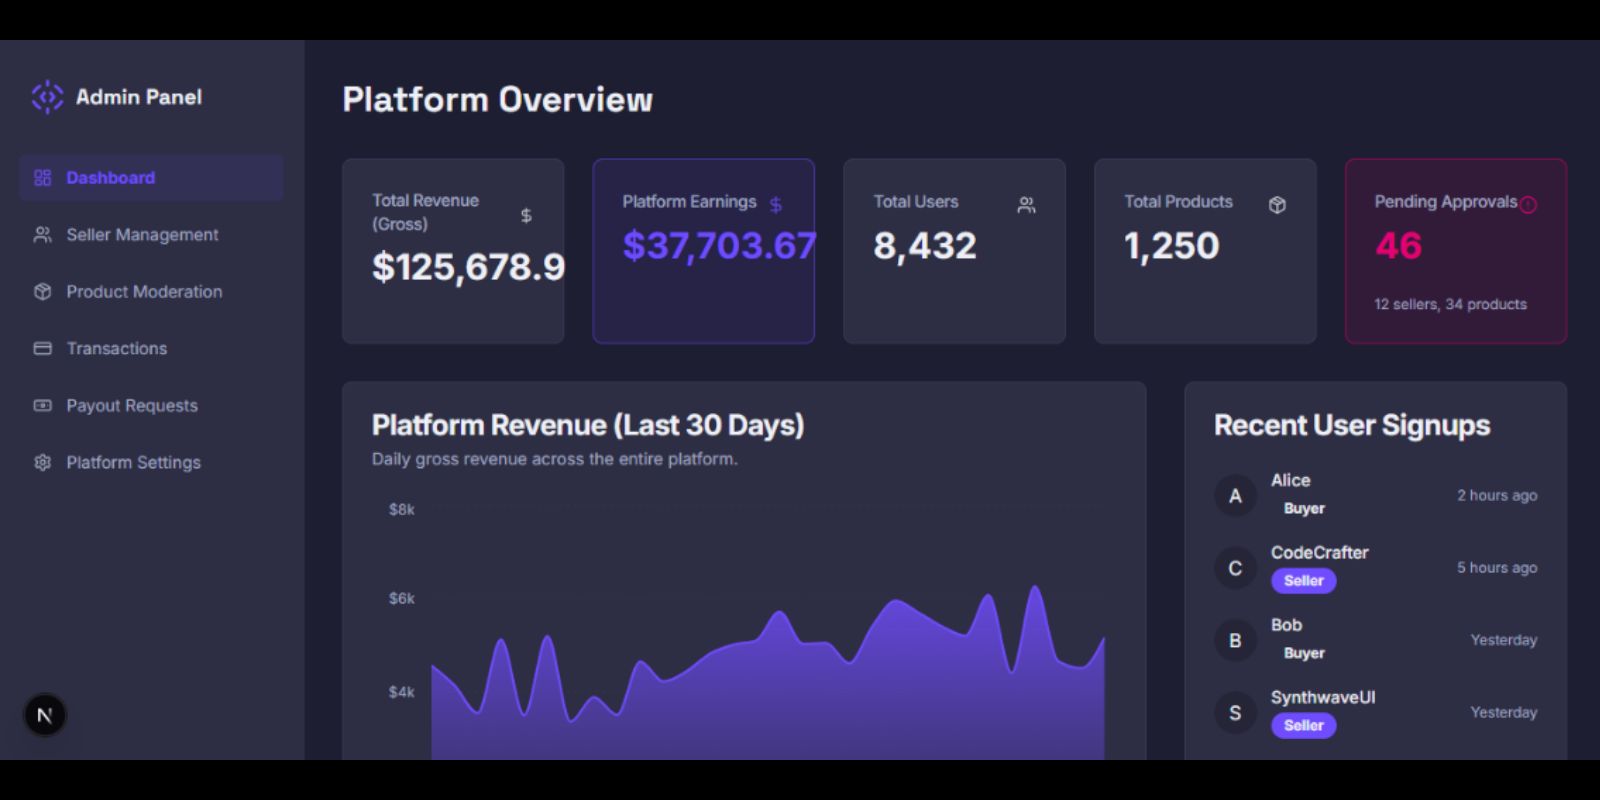Click the SynthwaveUI avatar circle
The height and width of the screenshot is (800, 1600).
1235,713
